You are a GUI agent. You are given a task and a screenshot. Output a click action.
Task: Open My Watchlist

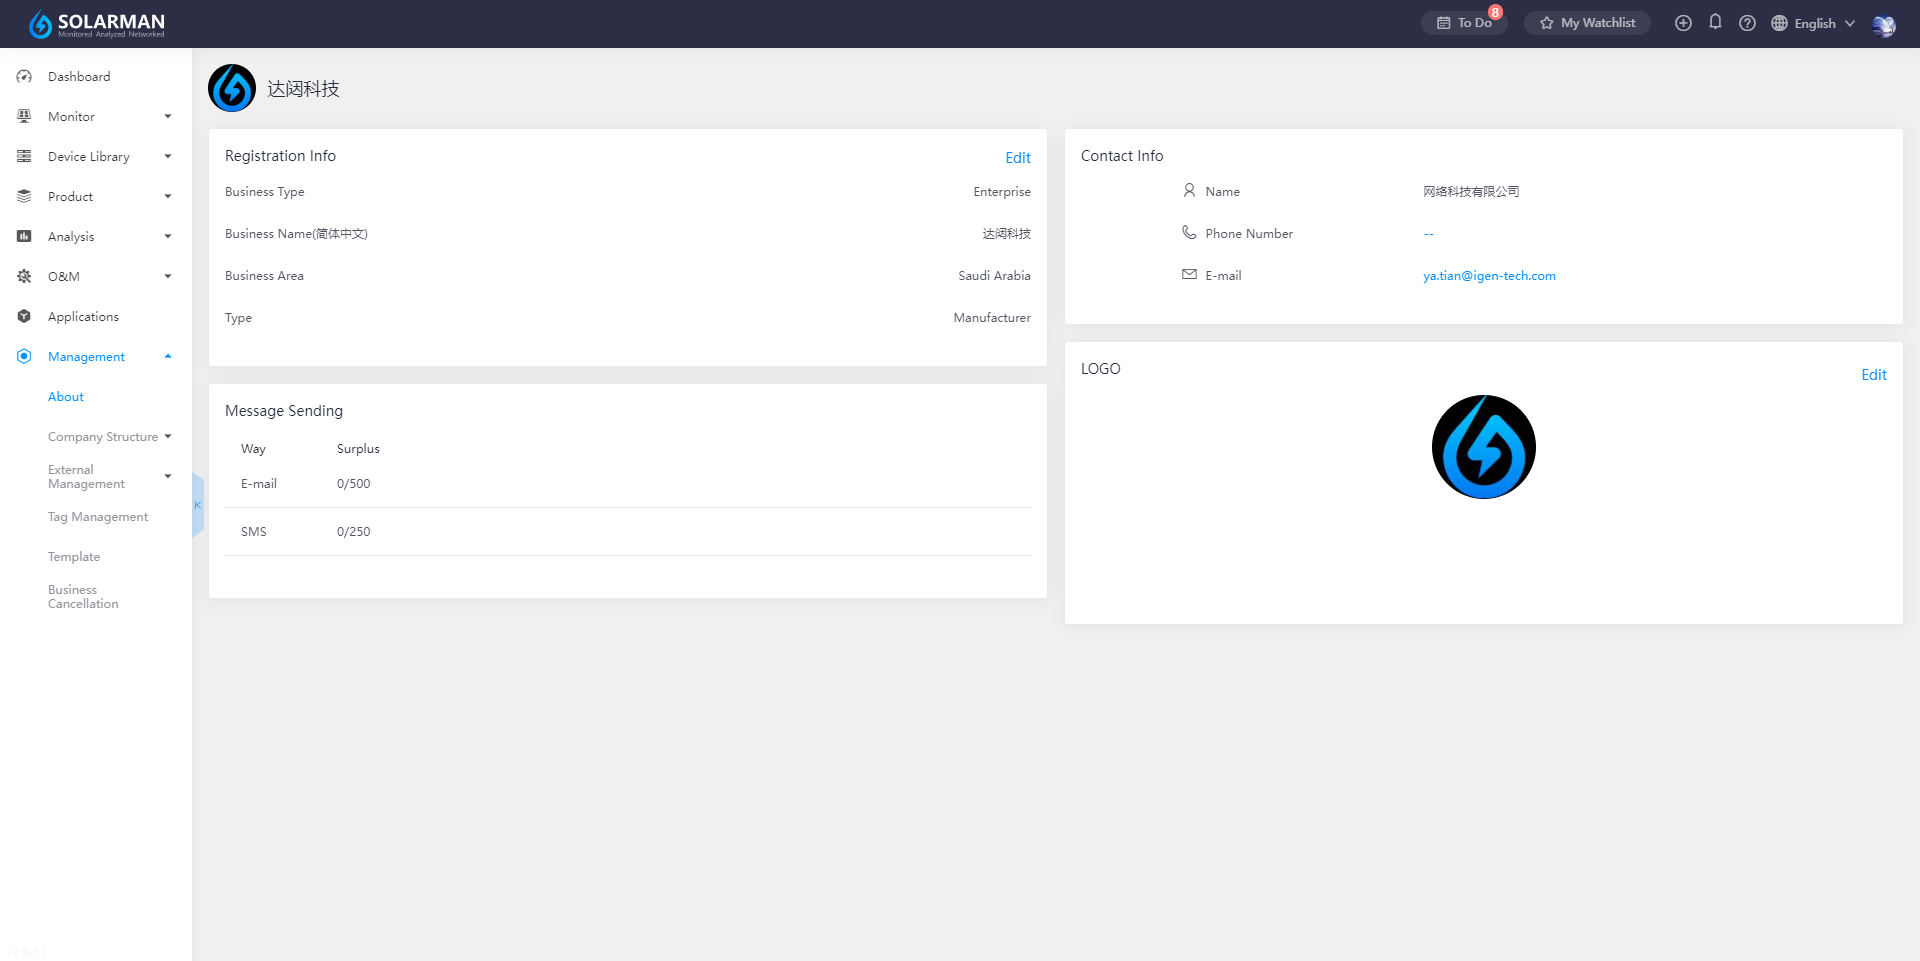coord(1587,23)
